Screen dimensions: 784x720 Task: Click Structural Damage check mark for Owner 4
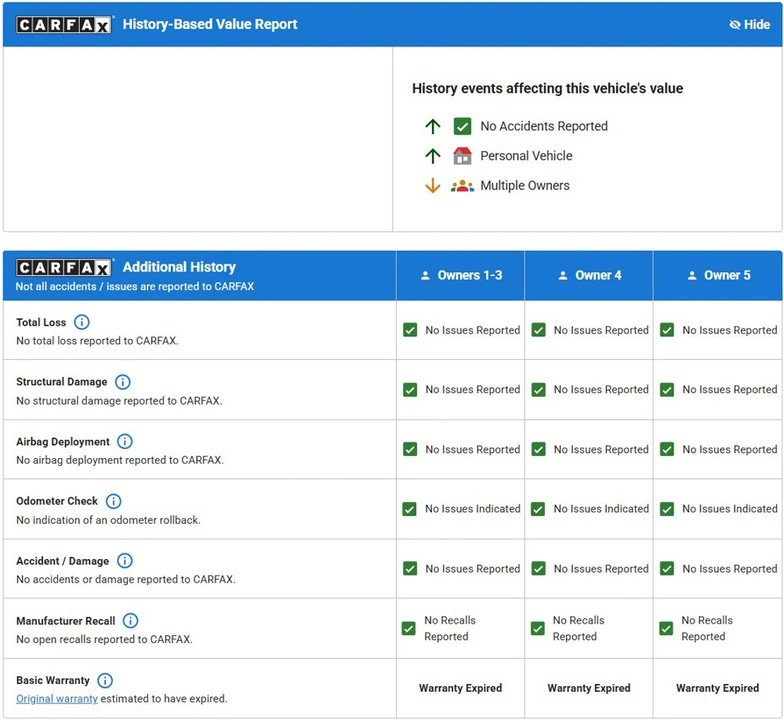coord(538,390)
